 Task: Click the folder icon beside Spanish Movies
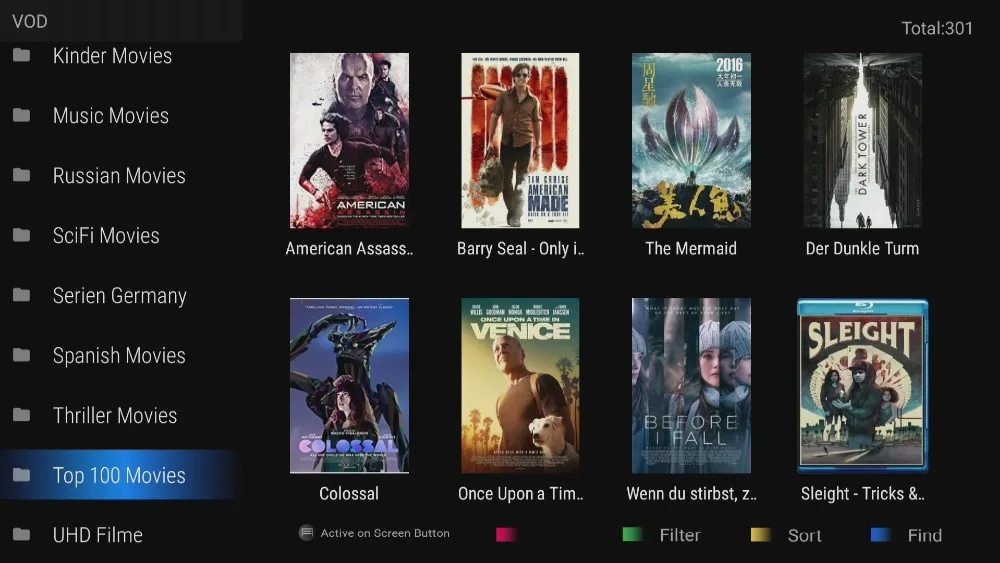[x=22, y=355]
